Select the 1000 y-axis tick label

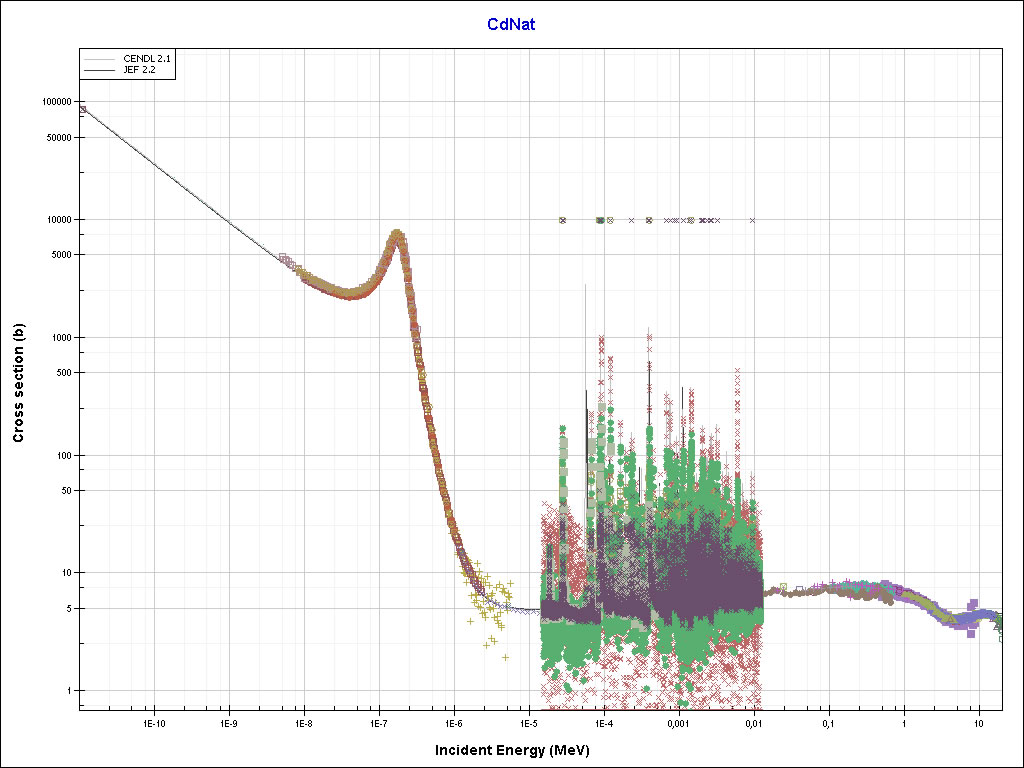tap(61, 338)
